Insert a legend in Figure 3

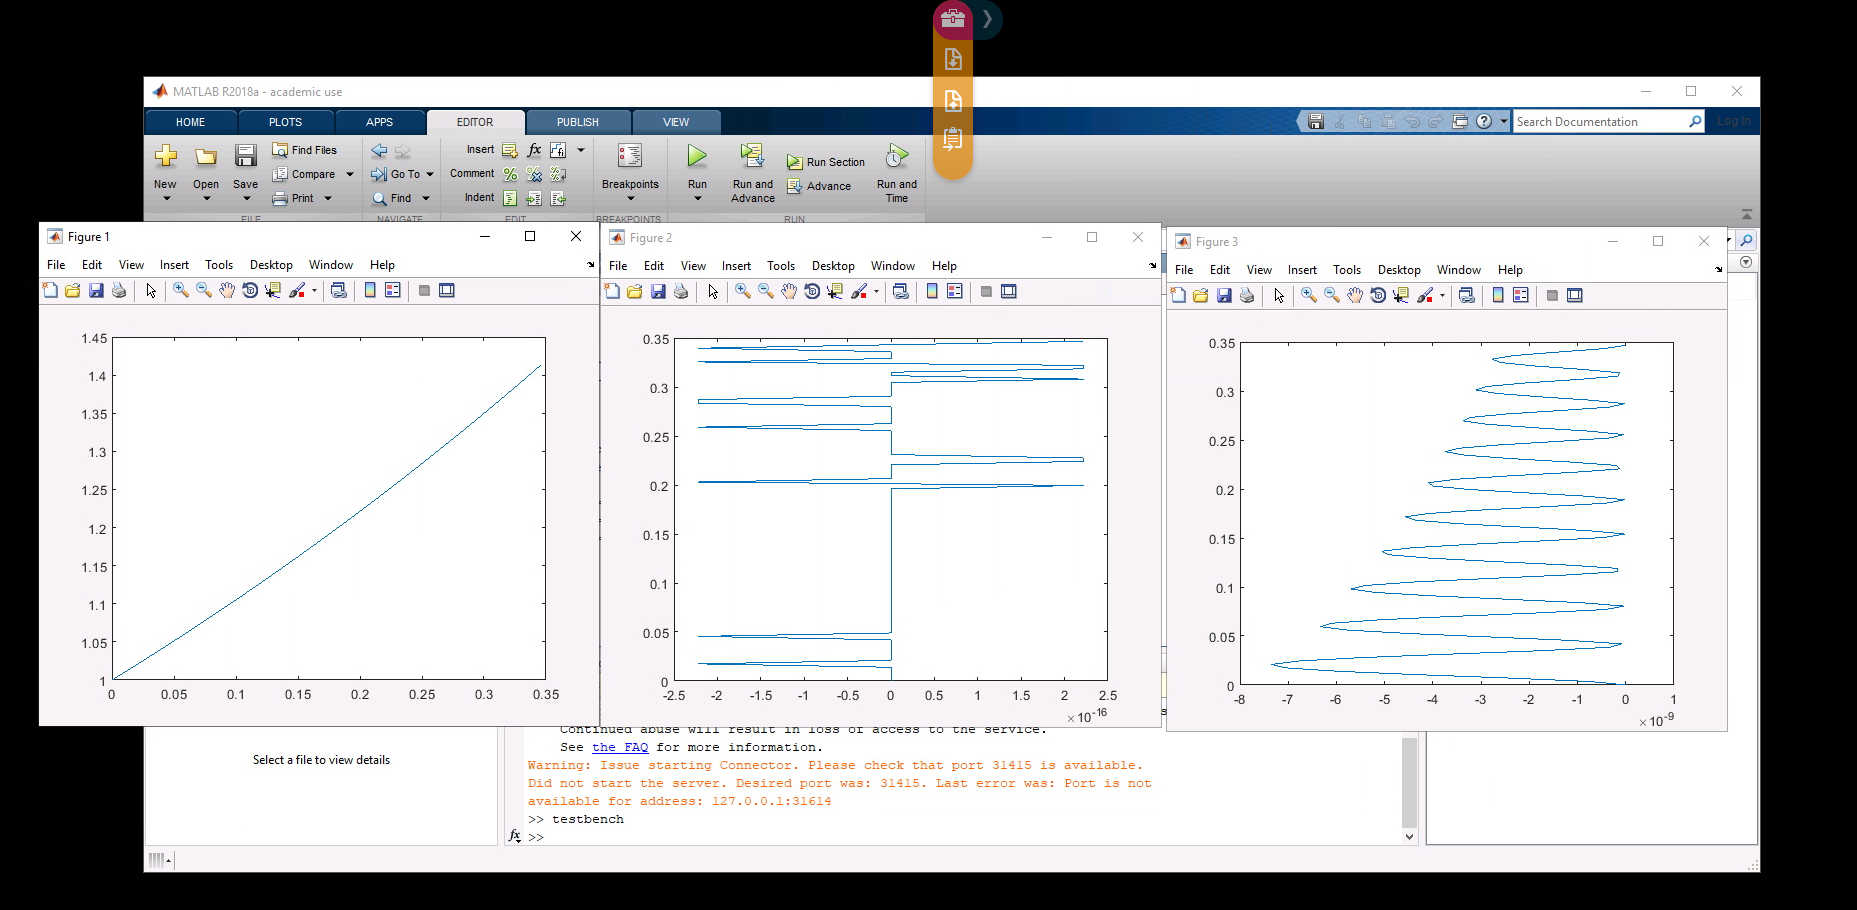click(x=1520, y=295)
